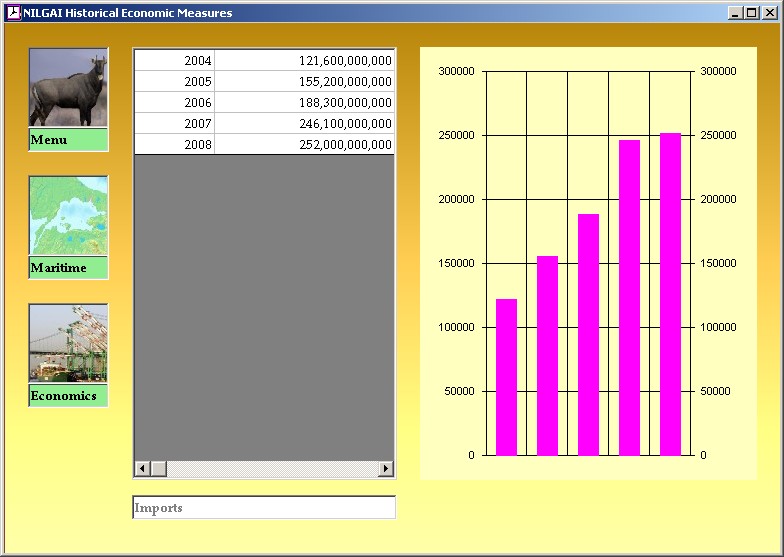The width and height of the screenshot is (784, 557).
Task: Click the shortest magenta bar in chart
Action: click(x=506, y=377)
